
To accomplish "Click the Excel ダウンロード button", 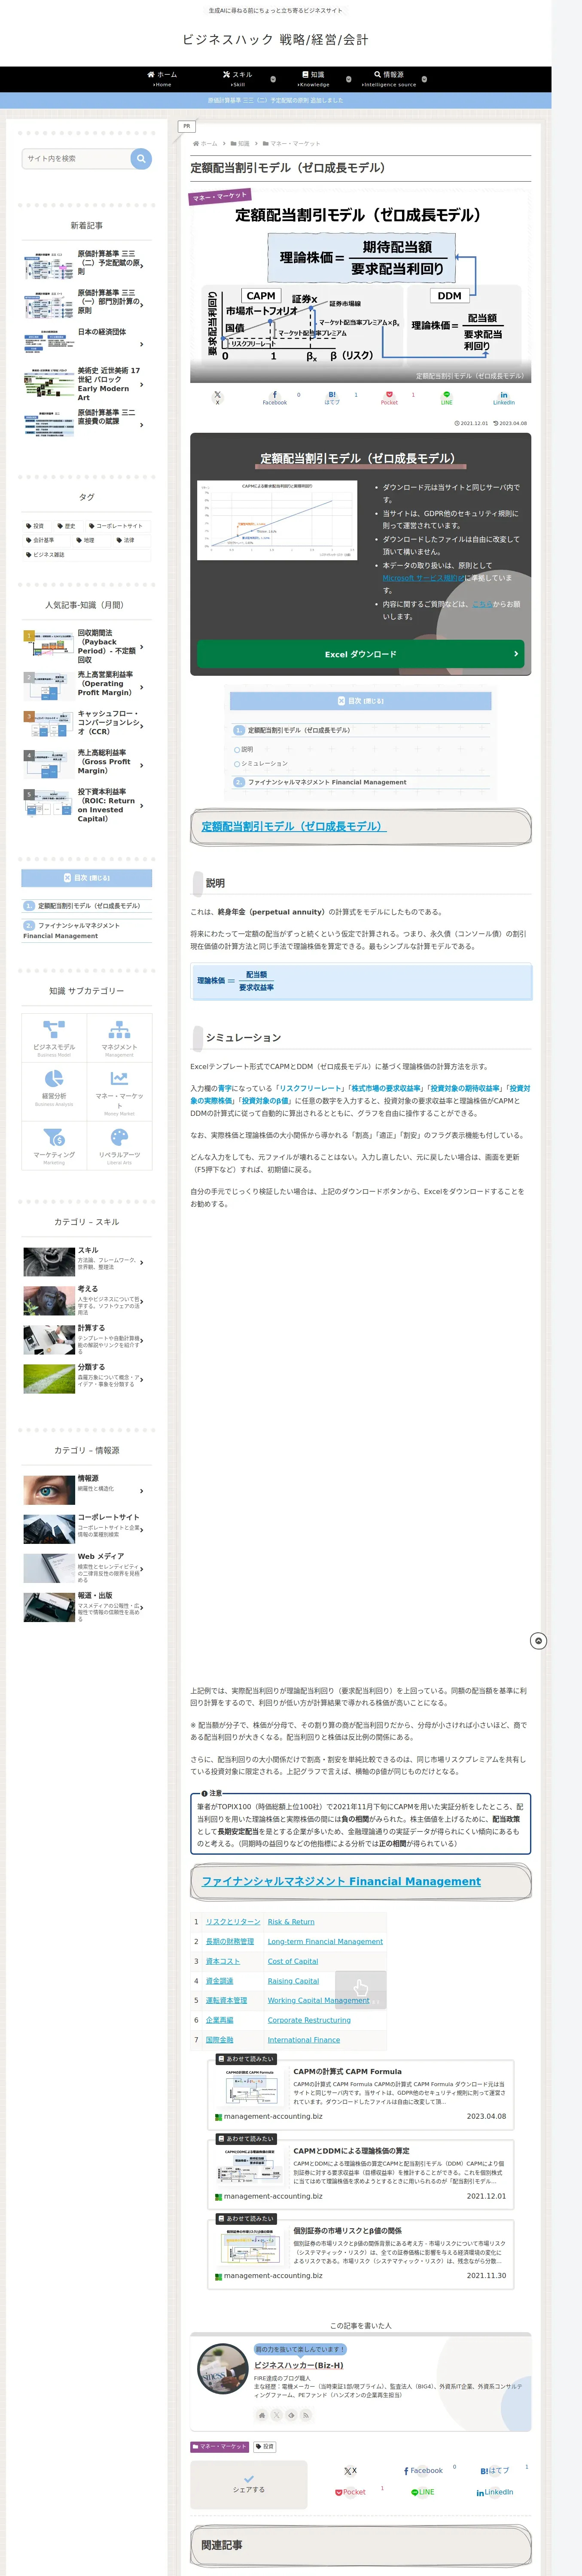I will 360,654.
